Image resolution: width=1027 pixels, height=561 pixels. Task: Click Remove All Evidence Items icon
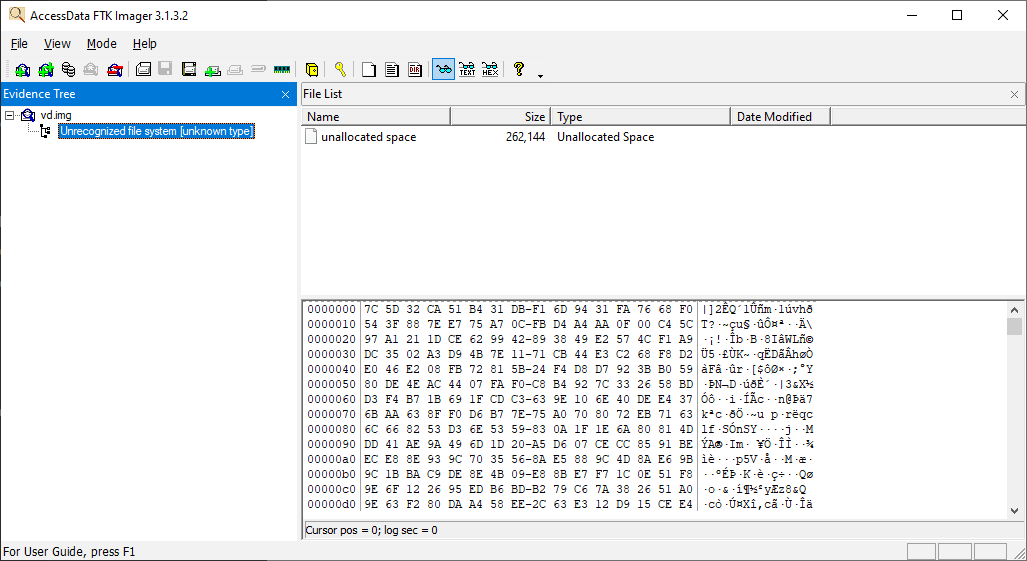pos(115,69)
